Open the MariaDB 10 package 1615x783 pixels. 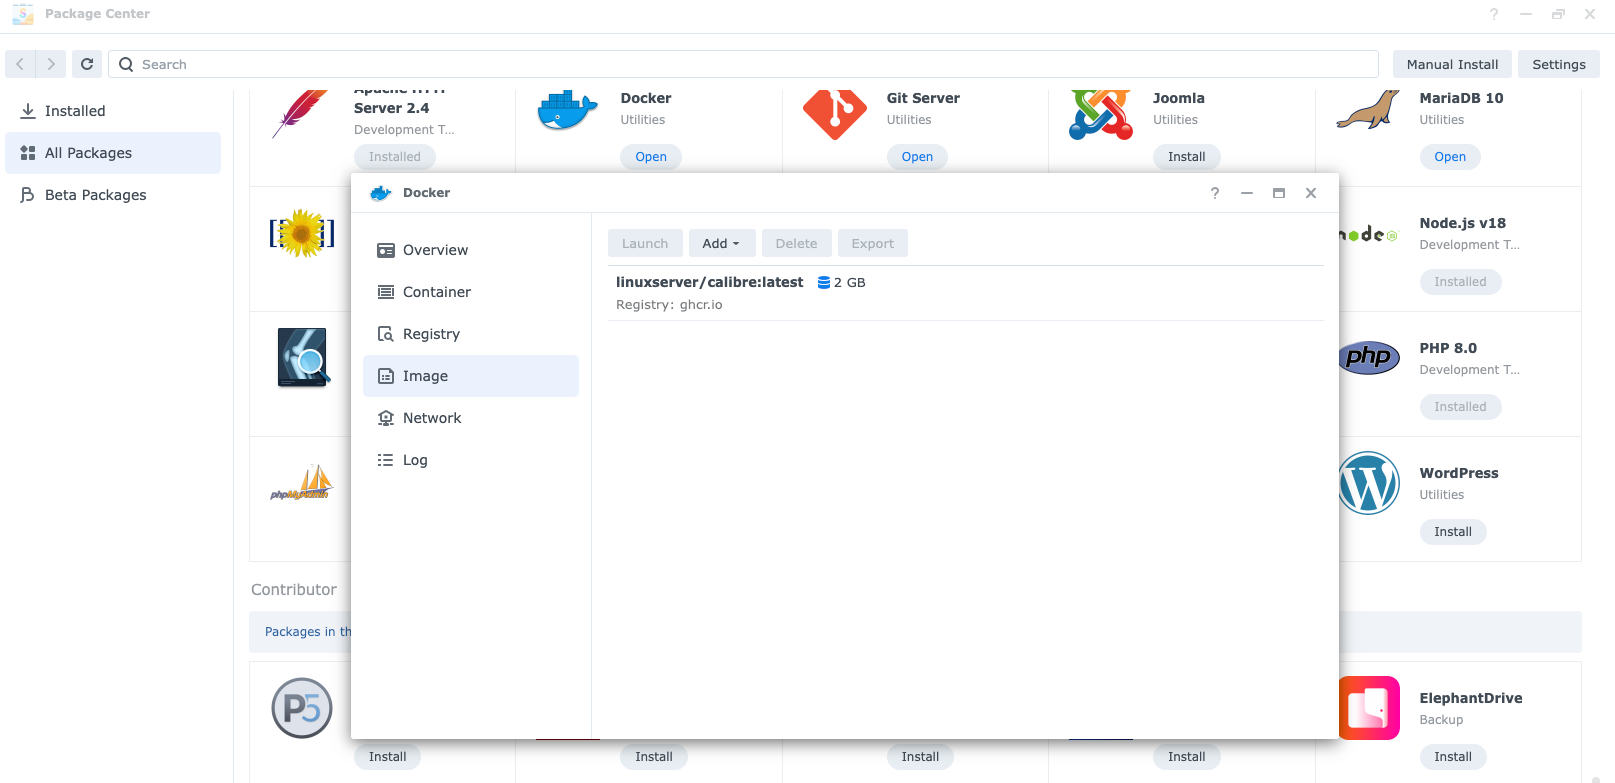[1450, 157]
